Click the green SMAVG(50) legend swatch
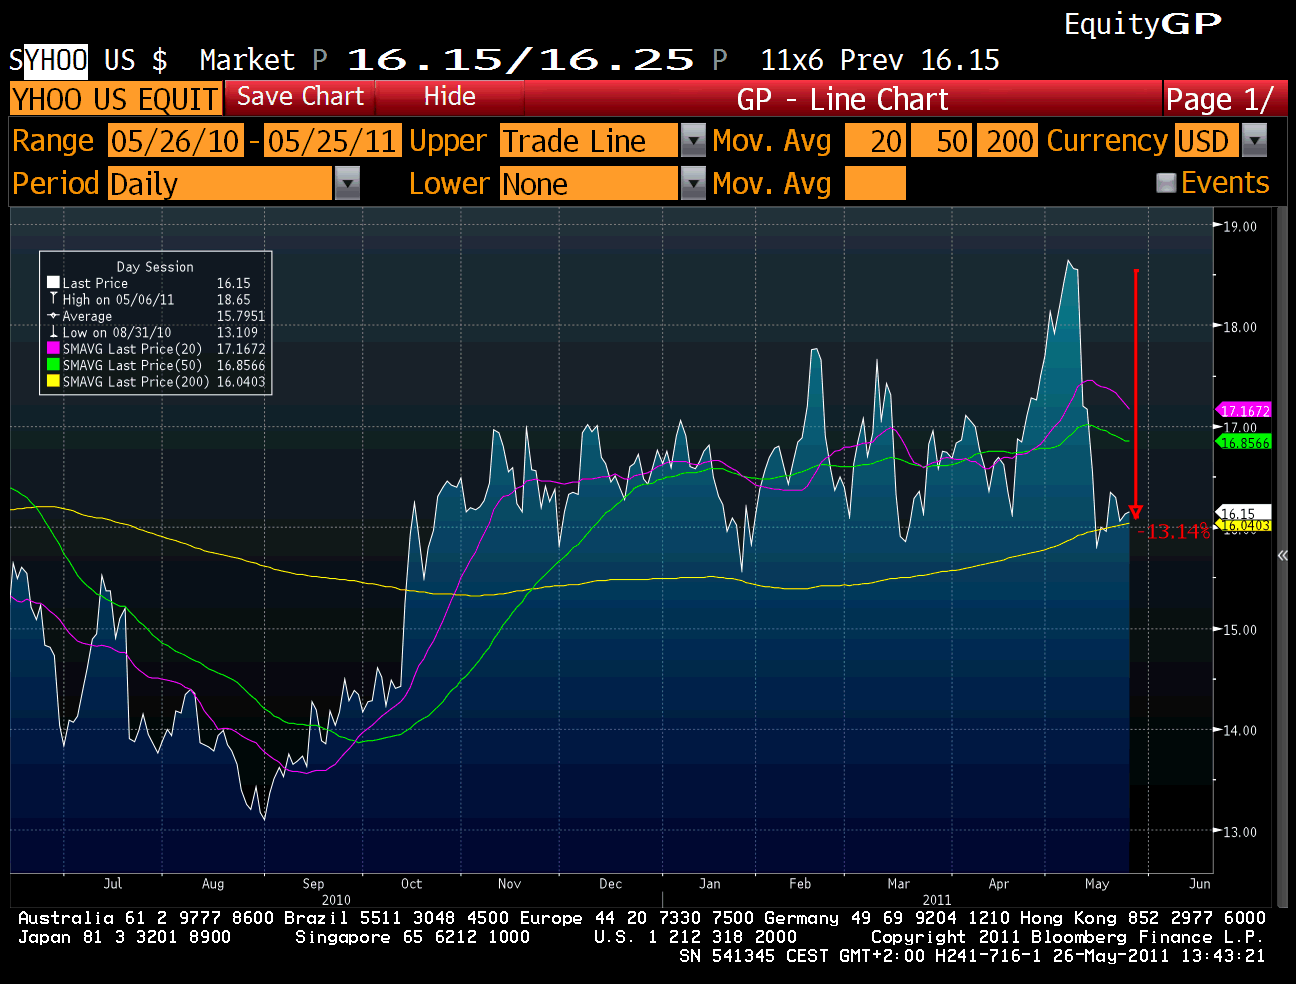The height and width of the screenshot is (984, 1296). [x=53, y=365]
